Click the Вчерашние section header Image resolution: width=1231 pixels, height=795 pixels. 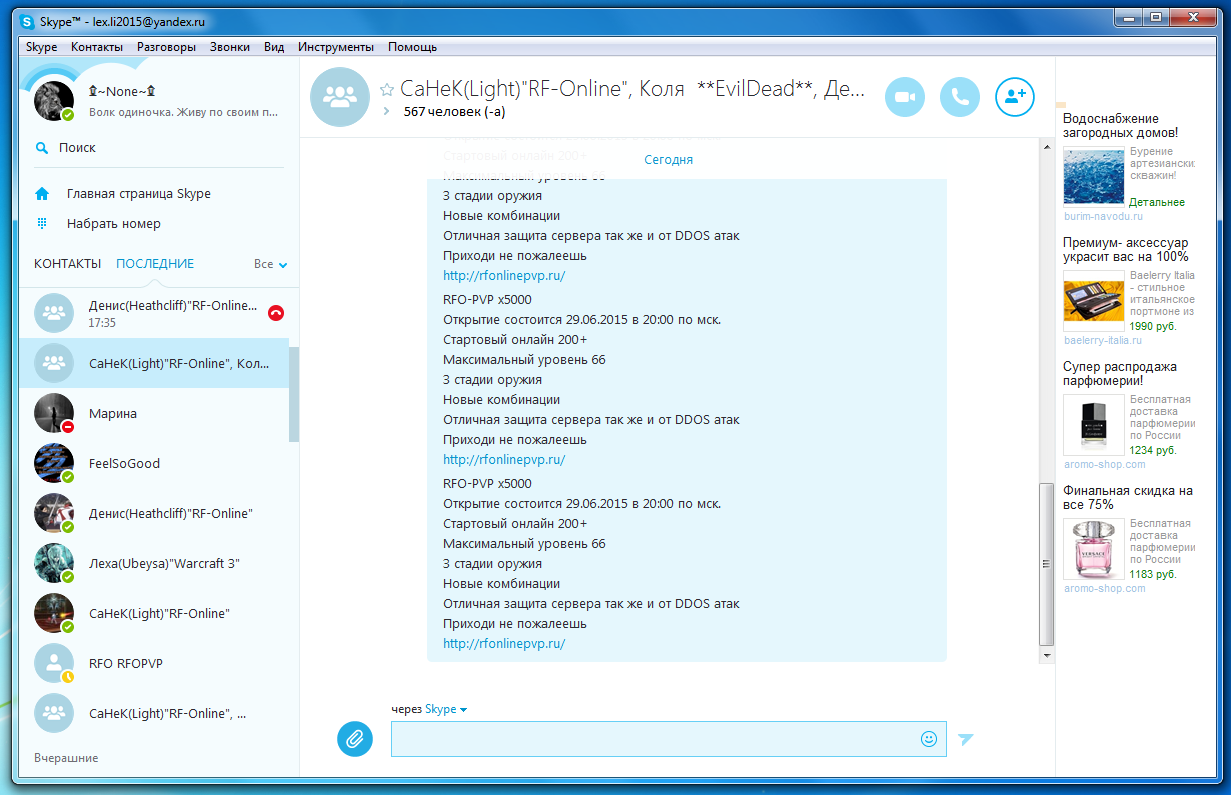pos(66,758)
